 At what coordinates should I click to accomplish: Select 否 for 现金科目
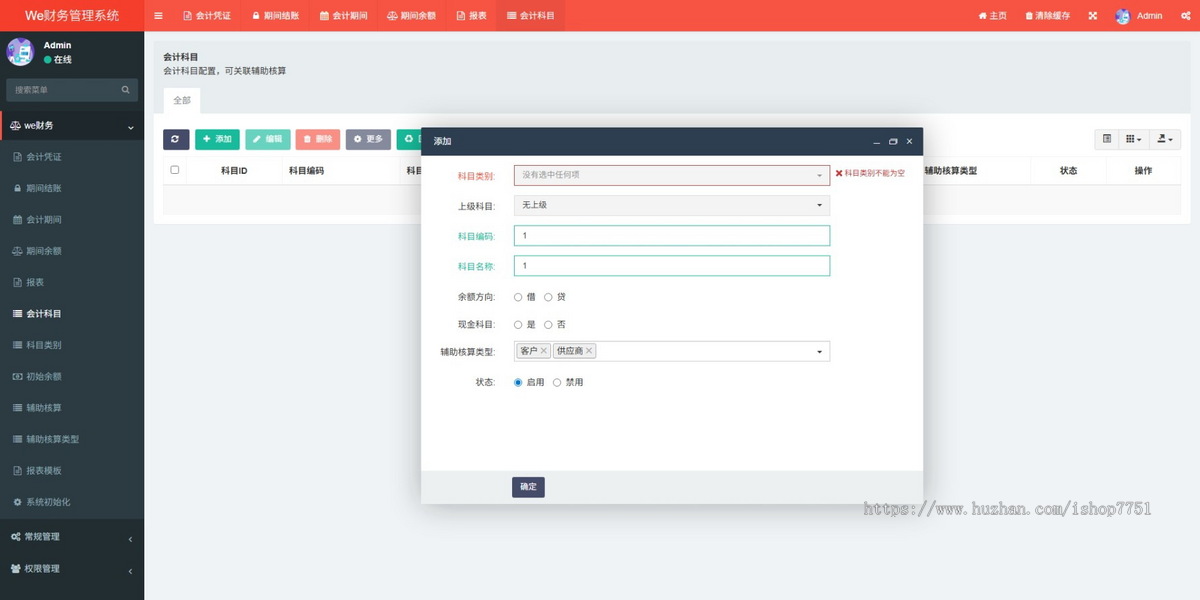click(548, 325)
